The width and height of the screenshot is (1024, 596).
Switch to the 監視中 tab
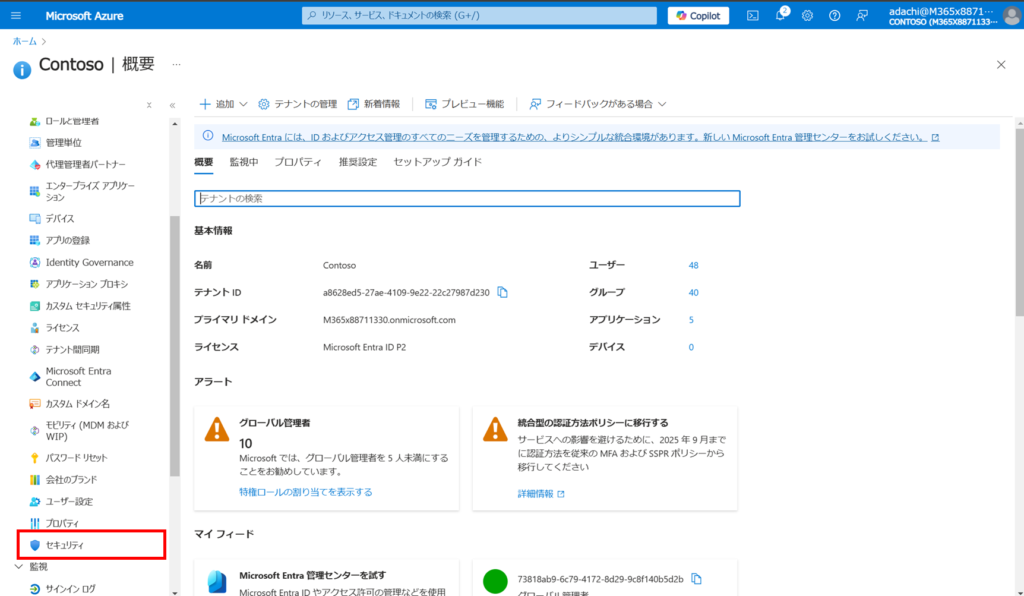pyautogui.click(x=244, y=163)
